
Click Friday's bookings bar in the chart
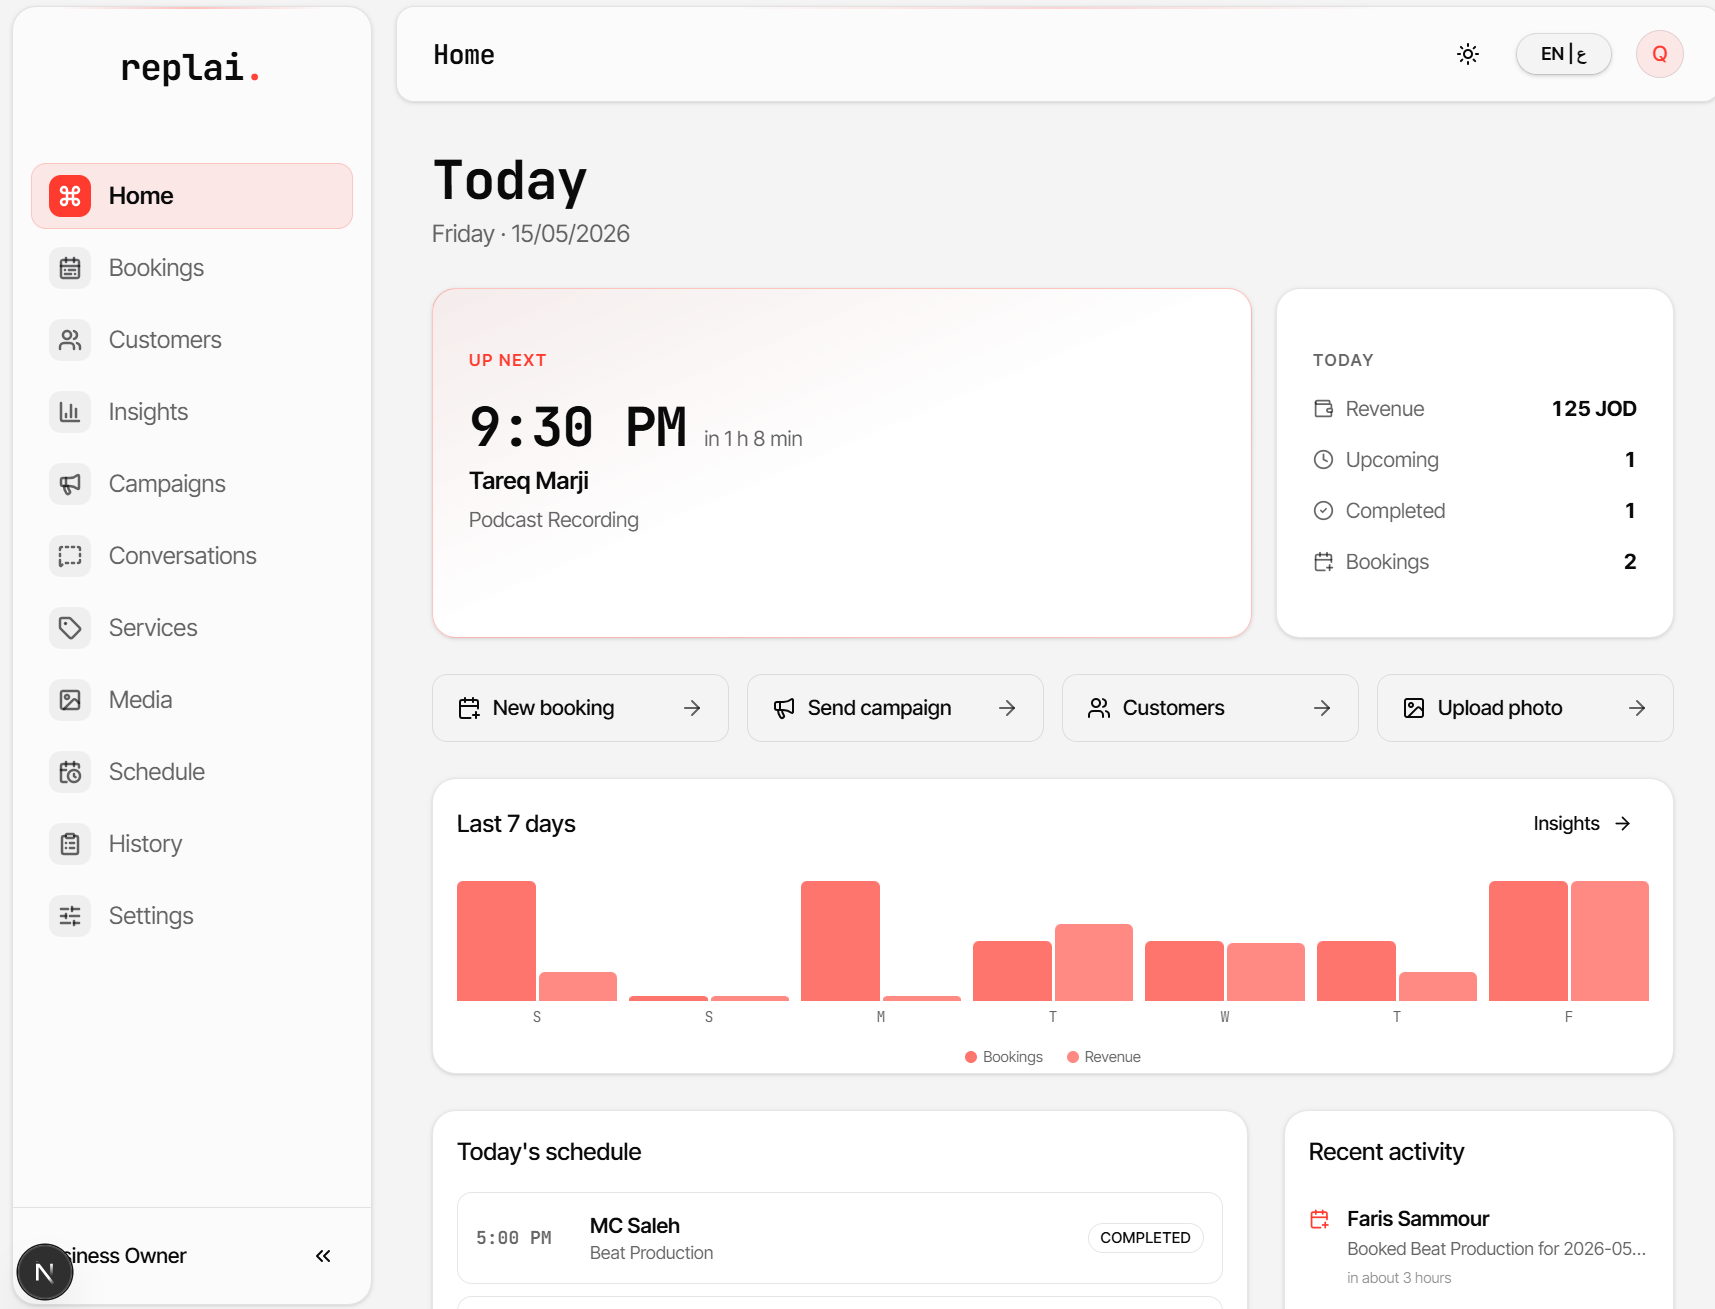(x=1528, y=941)
